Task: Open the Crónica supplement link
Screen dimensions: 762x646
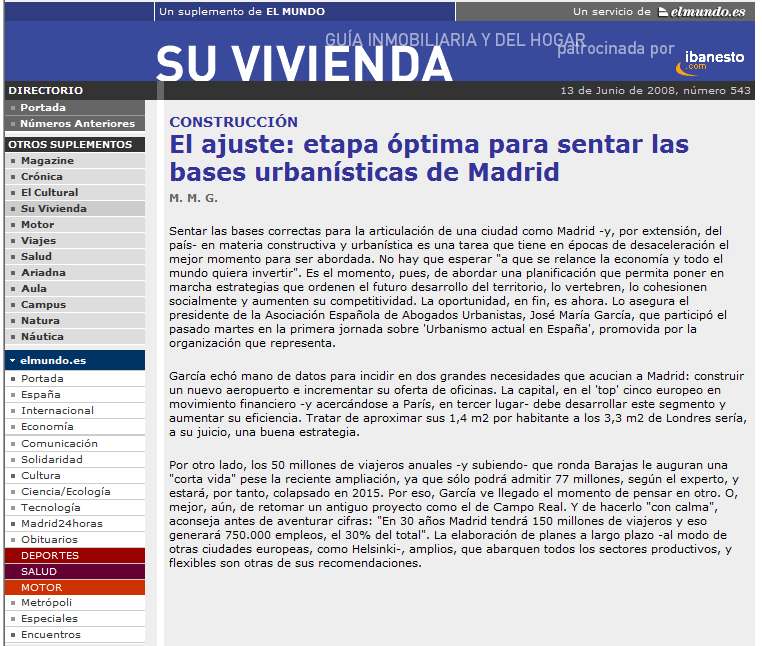Action: [41, 176]
